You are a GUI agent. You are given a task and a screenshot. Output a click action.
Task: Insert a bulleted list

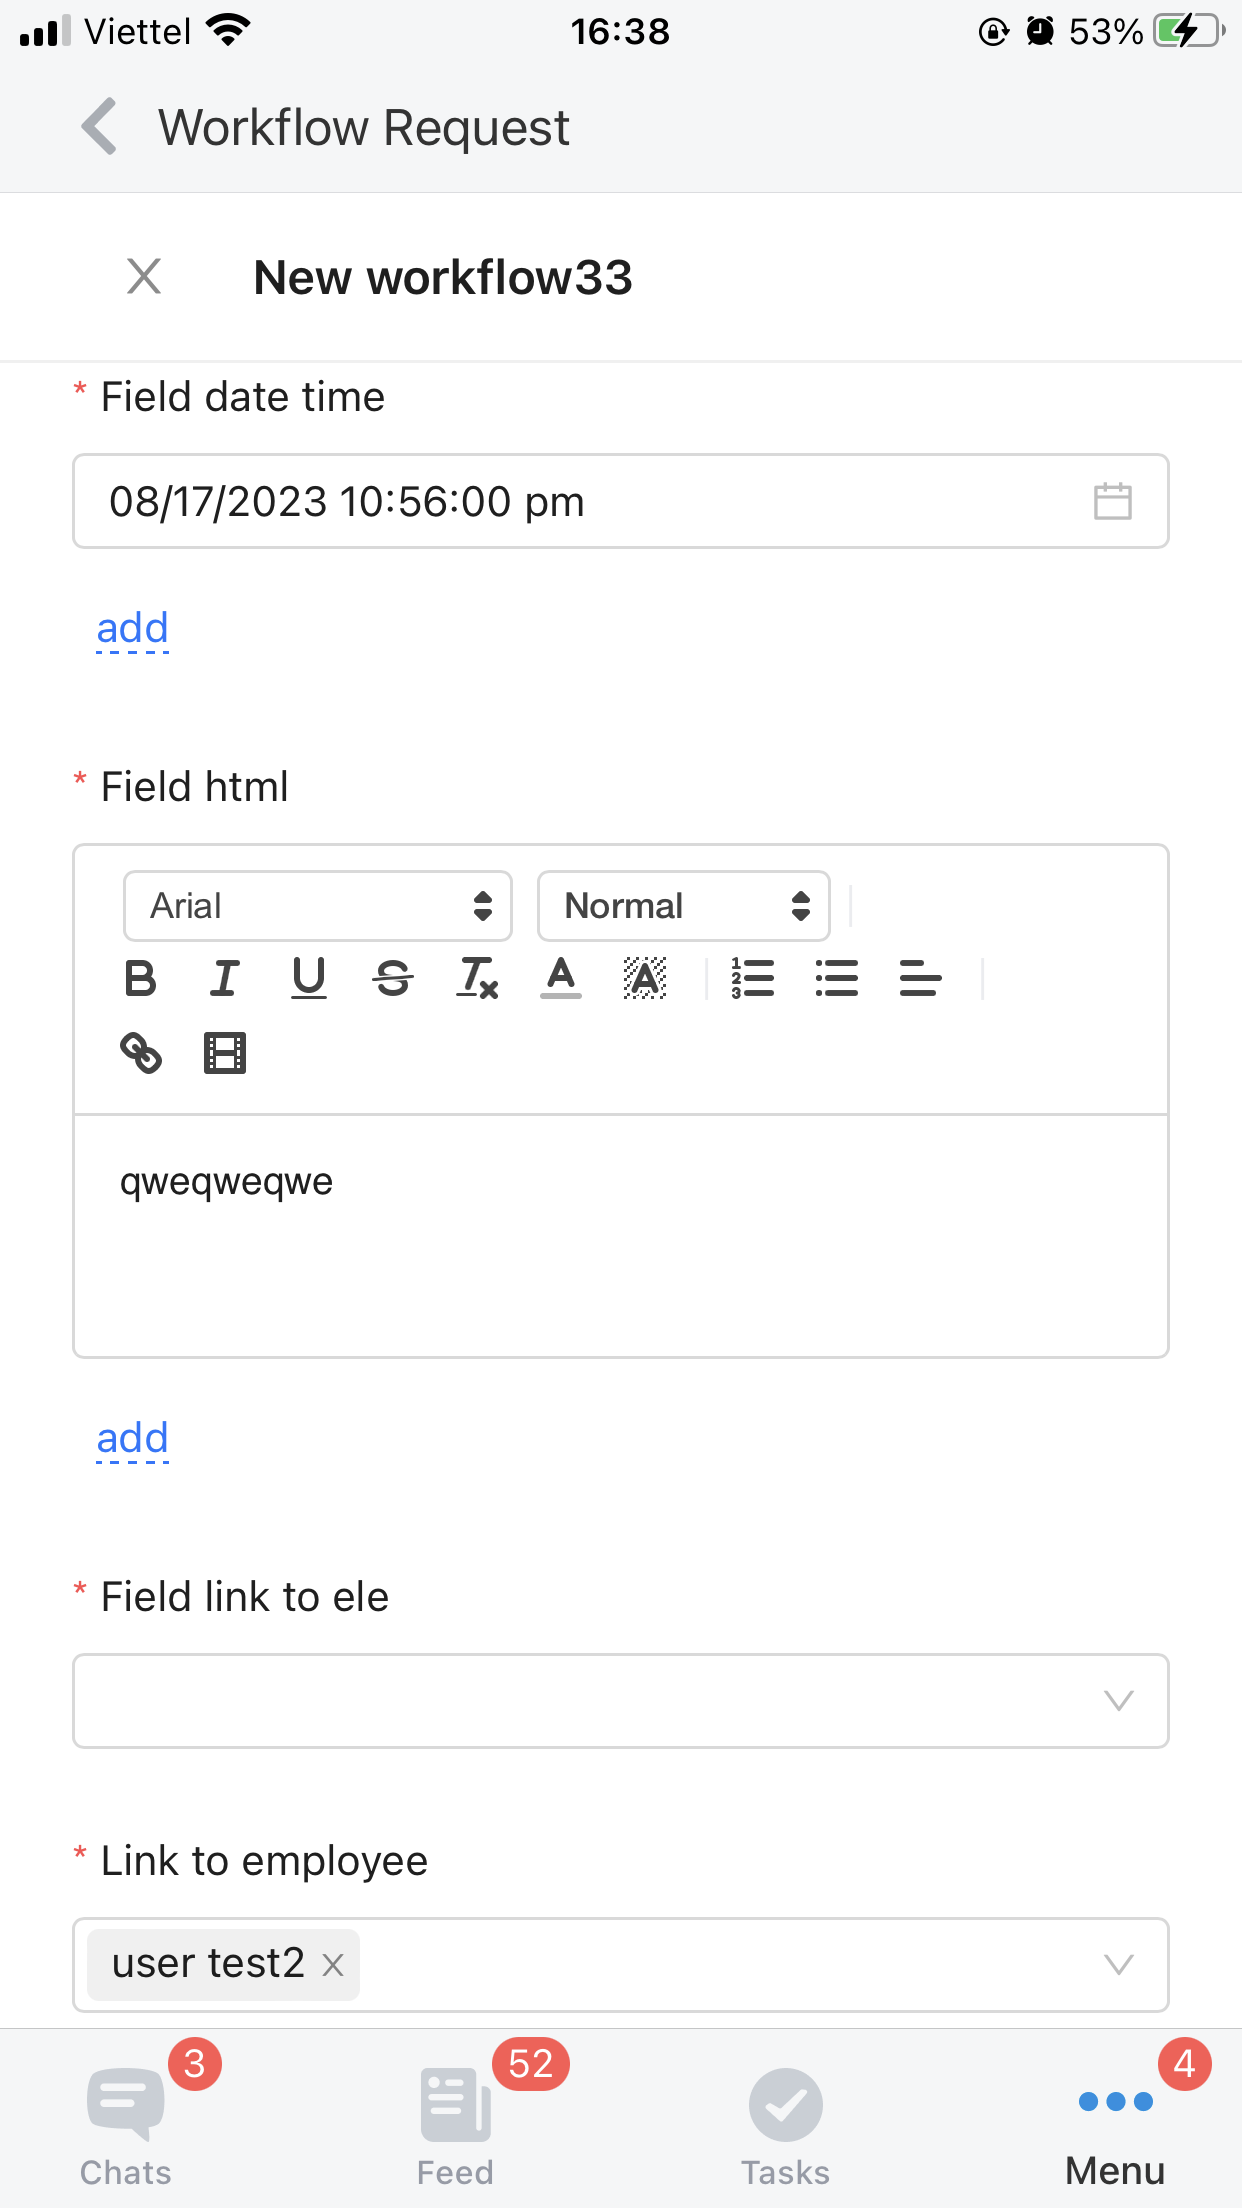pyautogui.click(x=837, y=978)
